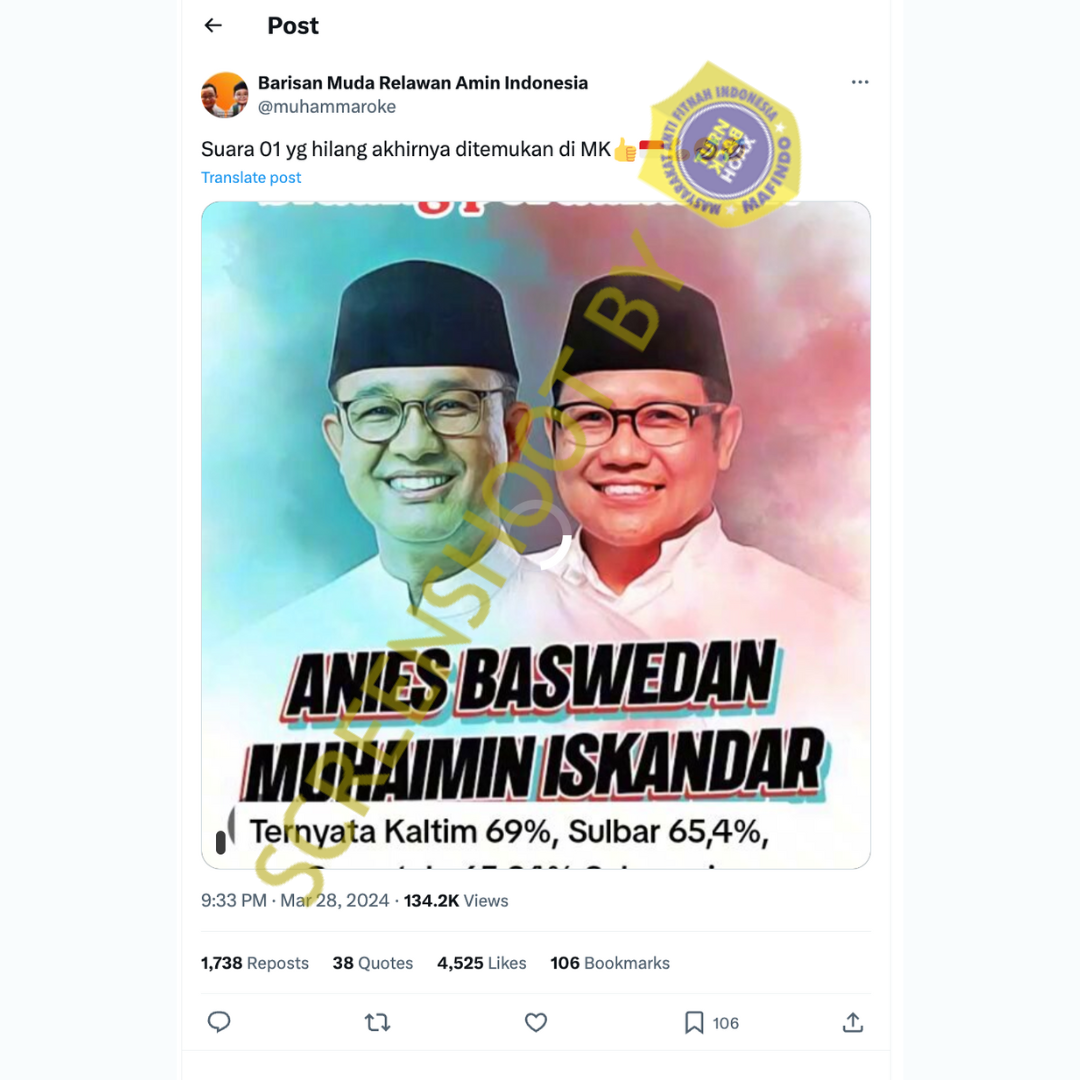Share the post using the upload icon
The height and width of the screenshot is (1080, 1080).
tap(853, 1022)
